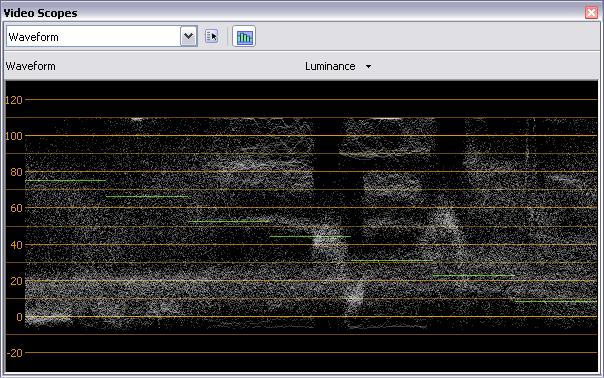
Task: Select the Waveform combo box text field
Action: (93, 37)
